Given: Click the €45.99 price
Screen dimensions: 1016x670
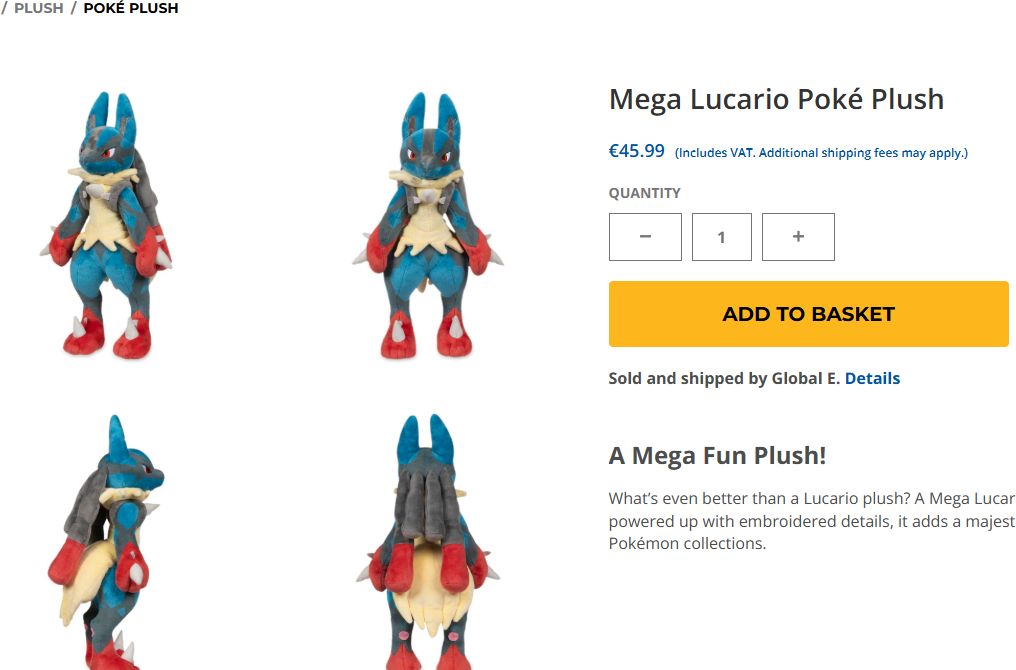Looking at the screenshot, I should 637,151.
